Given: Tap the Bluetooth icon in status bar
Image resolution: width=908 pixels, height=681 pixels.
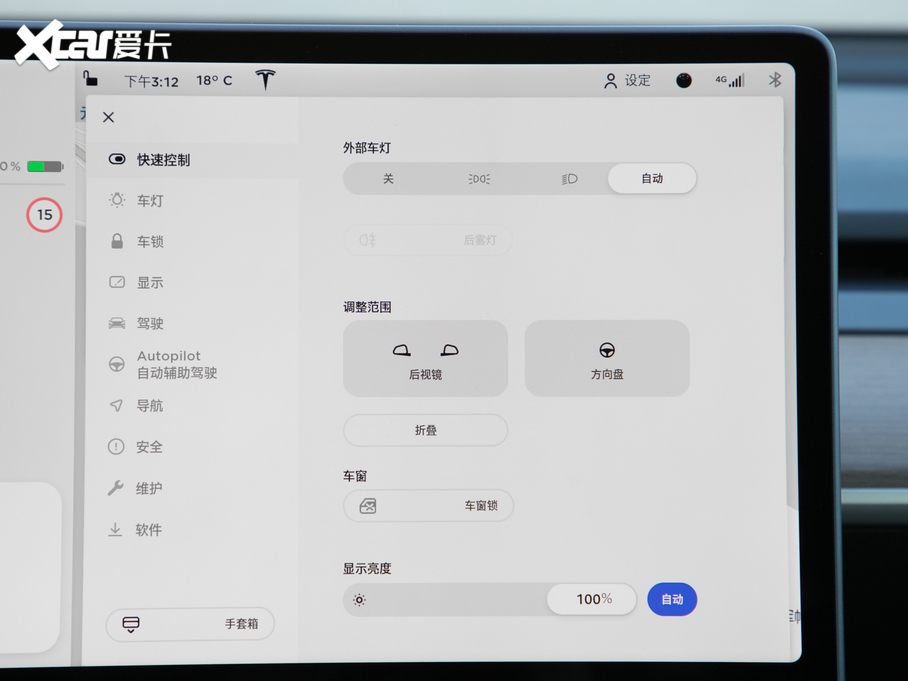Looking at the screenshot, I should tap(775, 80).
